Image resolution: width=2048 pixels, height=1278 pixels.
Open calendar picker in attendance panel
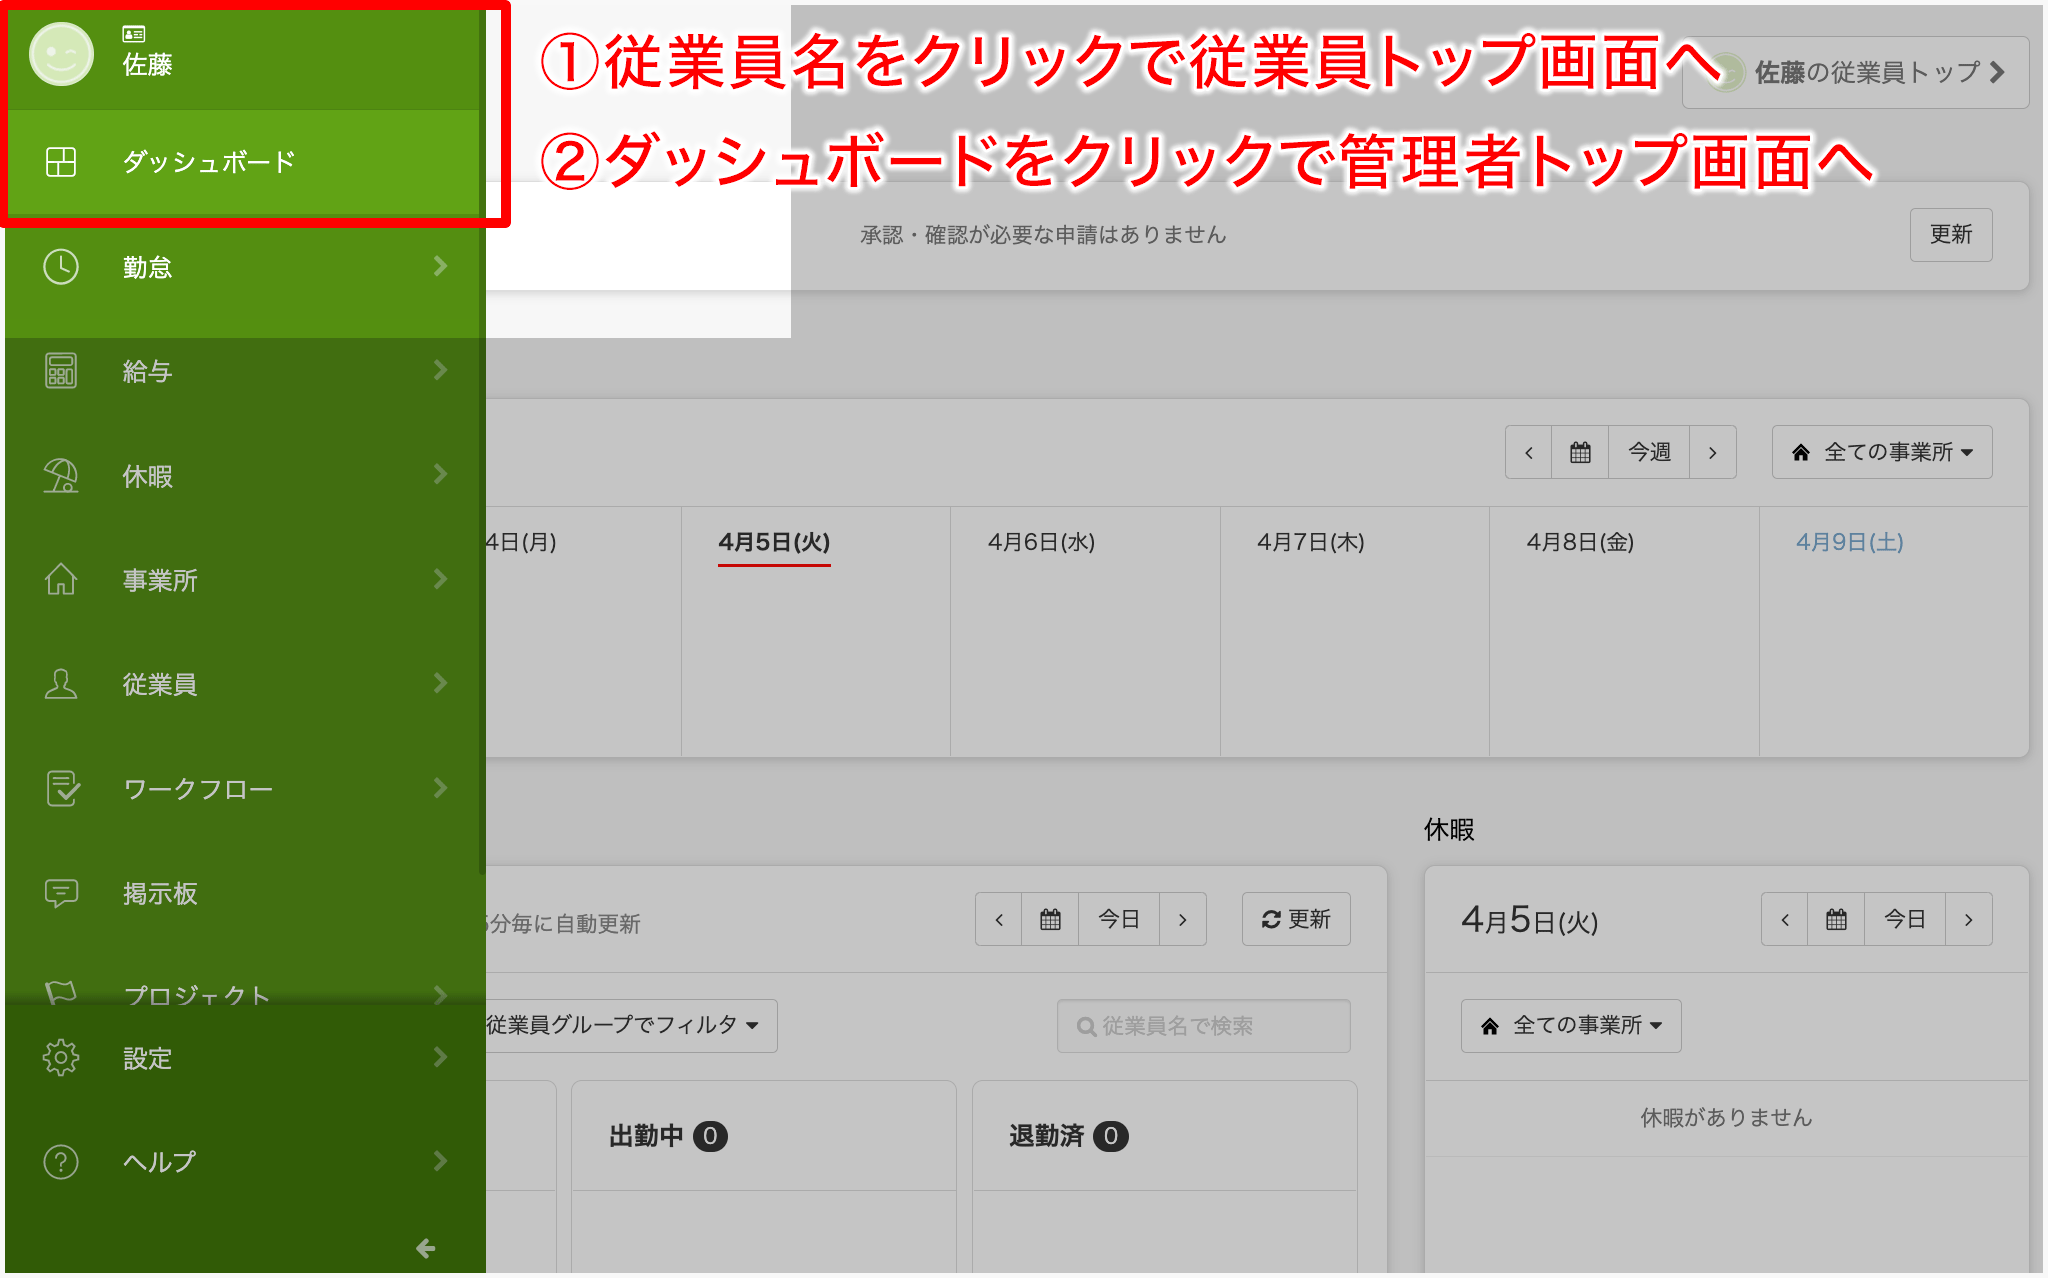pyautogui.click(x=1050, y=919)
